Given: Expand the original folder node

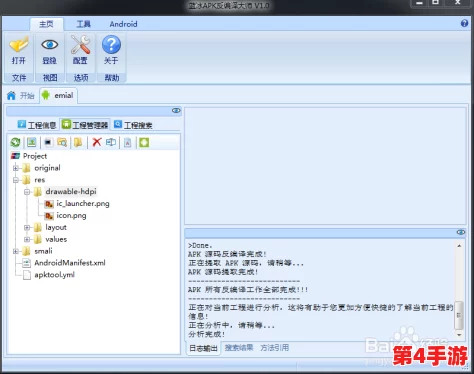Looking at the screenshot, I should click(x=16, y=168).
